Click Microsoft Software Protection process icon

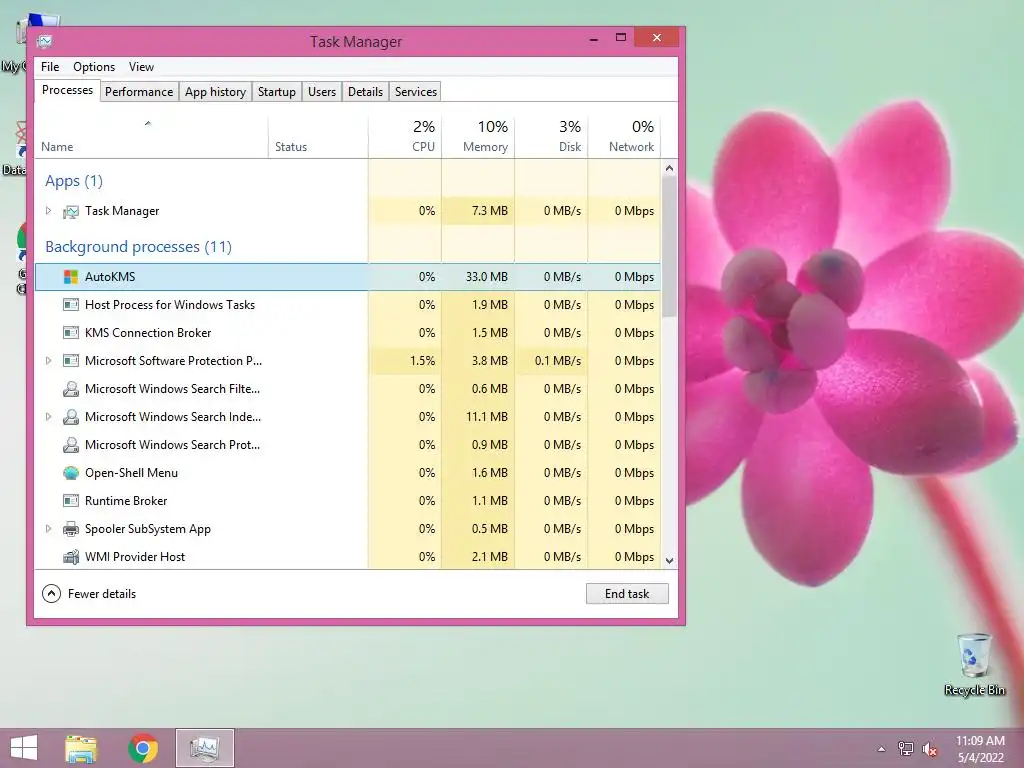click(x=71, y=361)
